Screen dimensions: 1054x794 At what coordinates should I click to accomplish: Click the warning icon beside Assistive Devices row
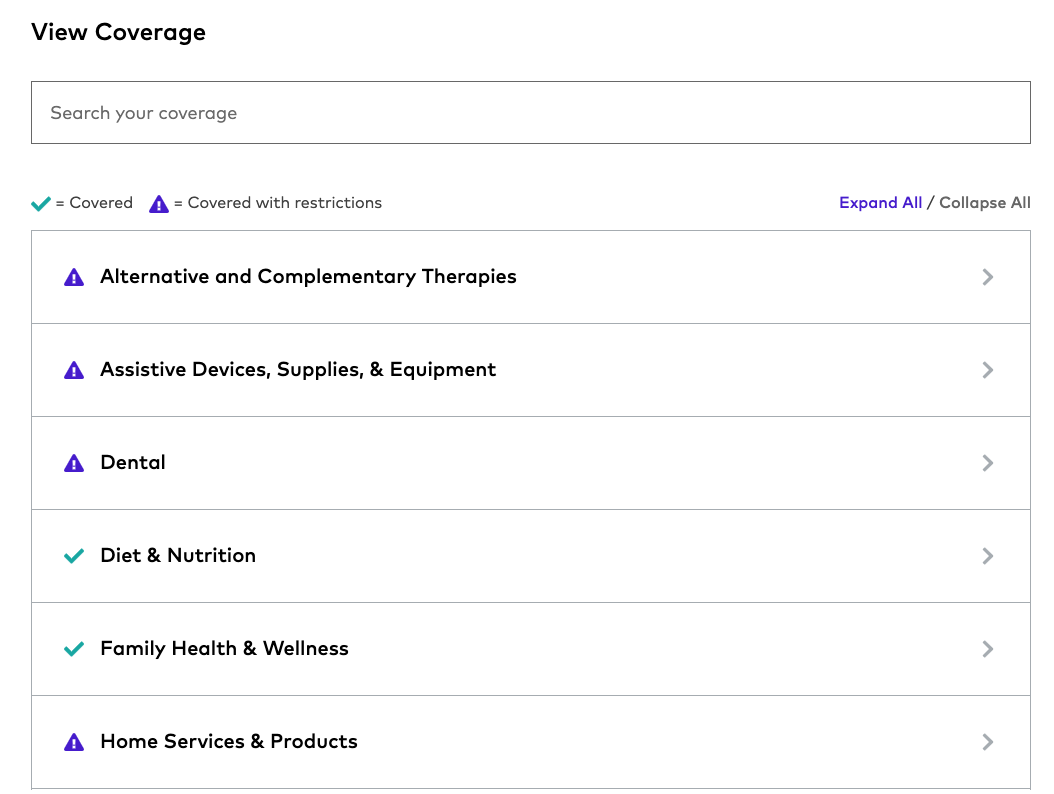pos(73,370)
